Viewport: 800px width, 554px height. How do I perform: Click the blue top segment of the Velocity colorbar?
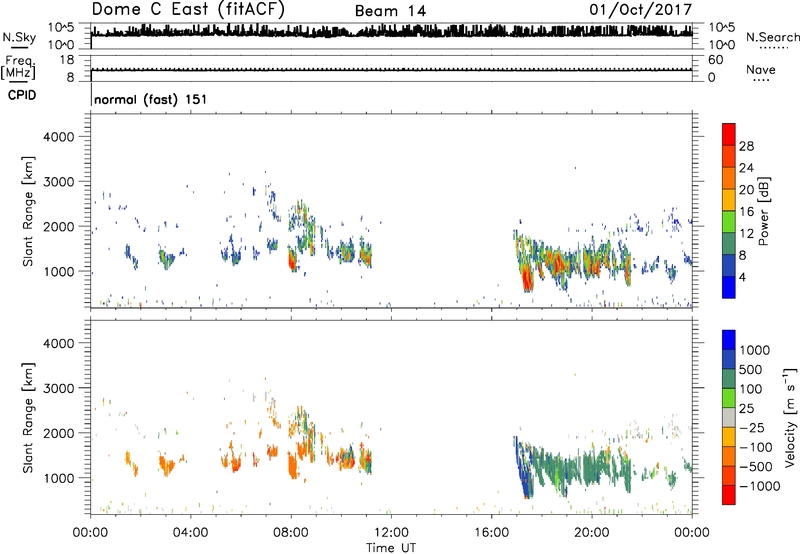click(729, 340)
